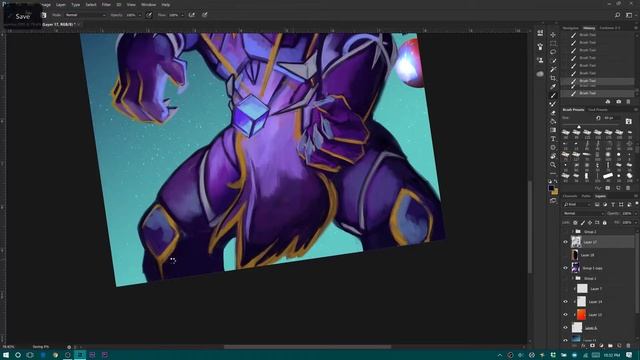Show Layer 7 visibility box
The width and height of the screenshot is (640, 360).
[566, 289]
